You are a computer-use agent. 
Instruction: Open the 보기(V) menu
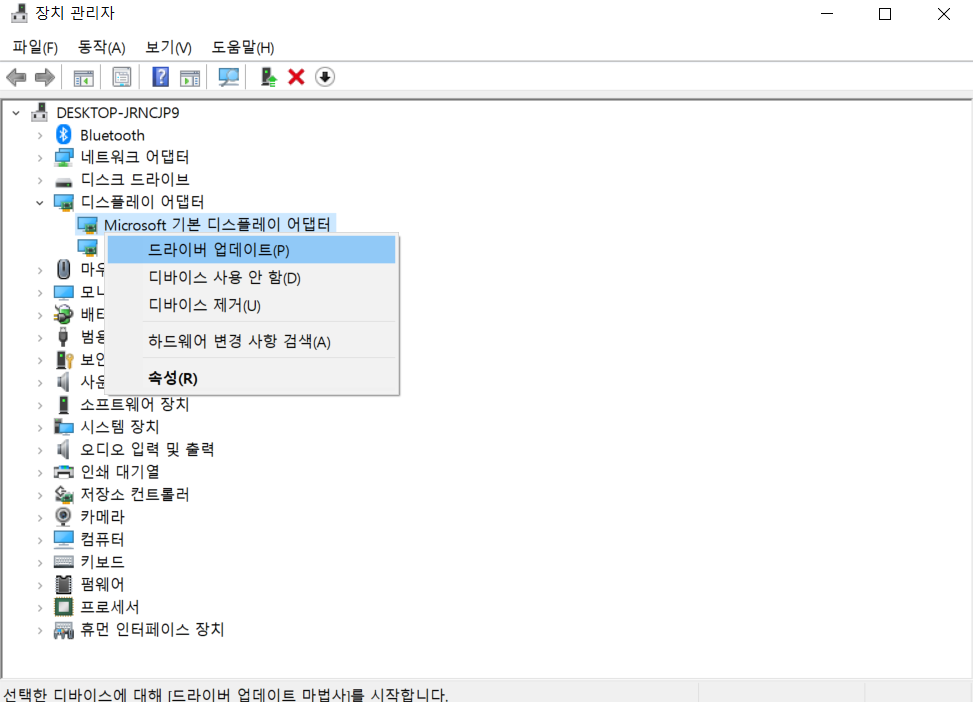coord(168,47)
